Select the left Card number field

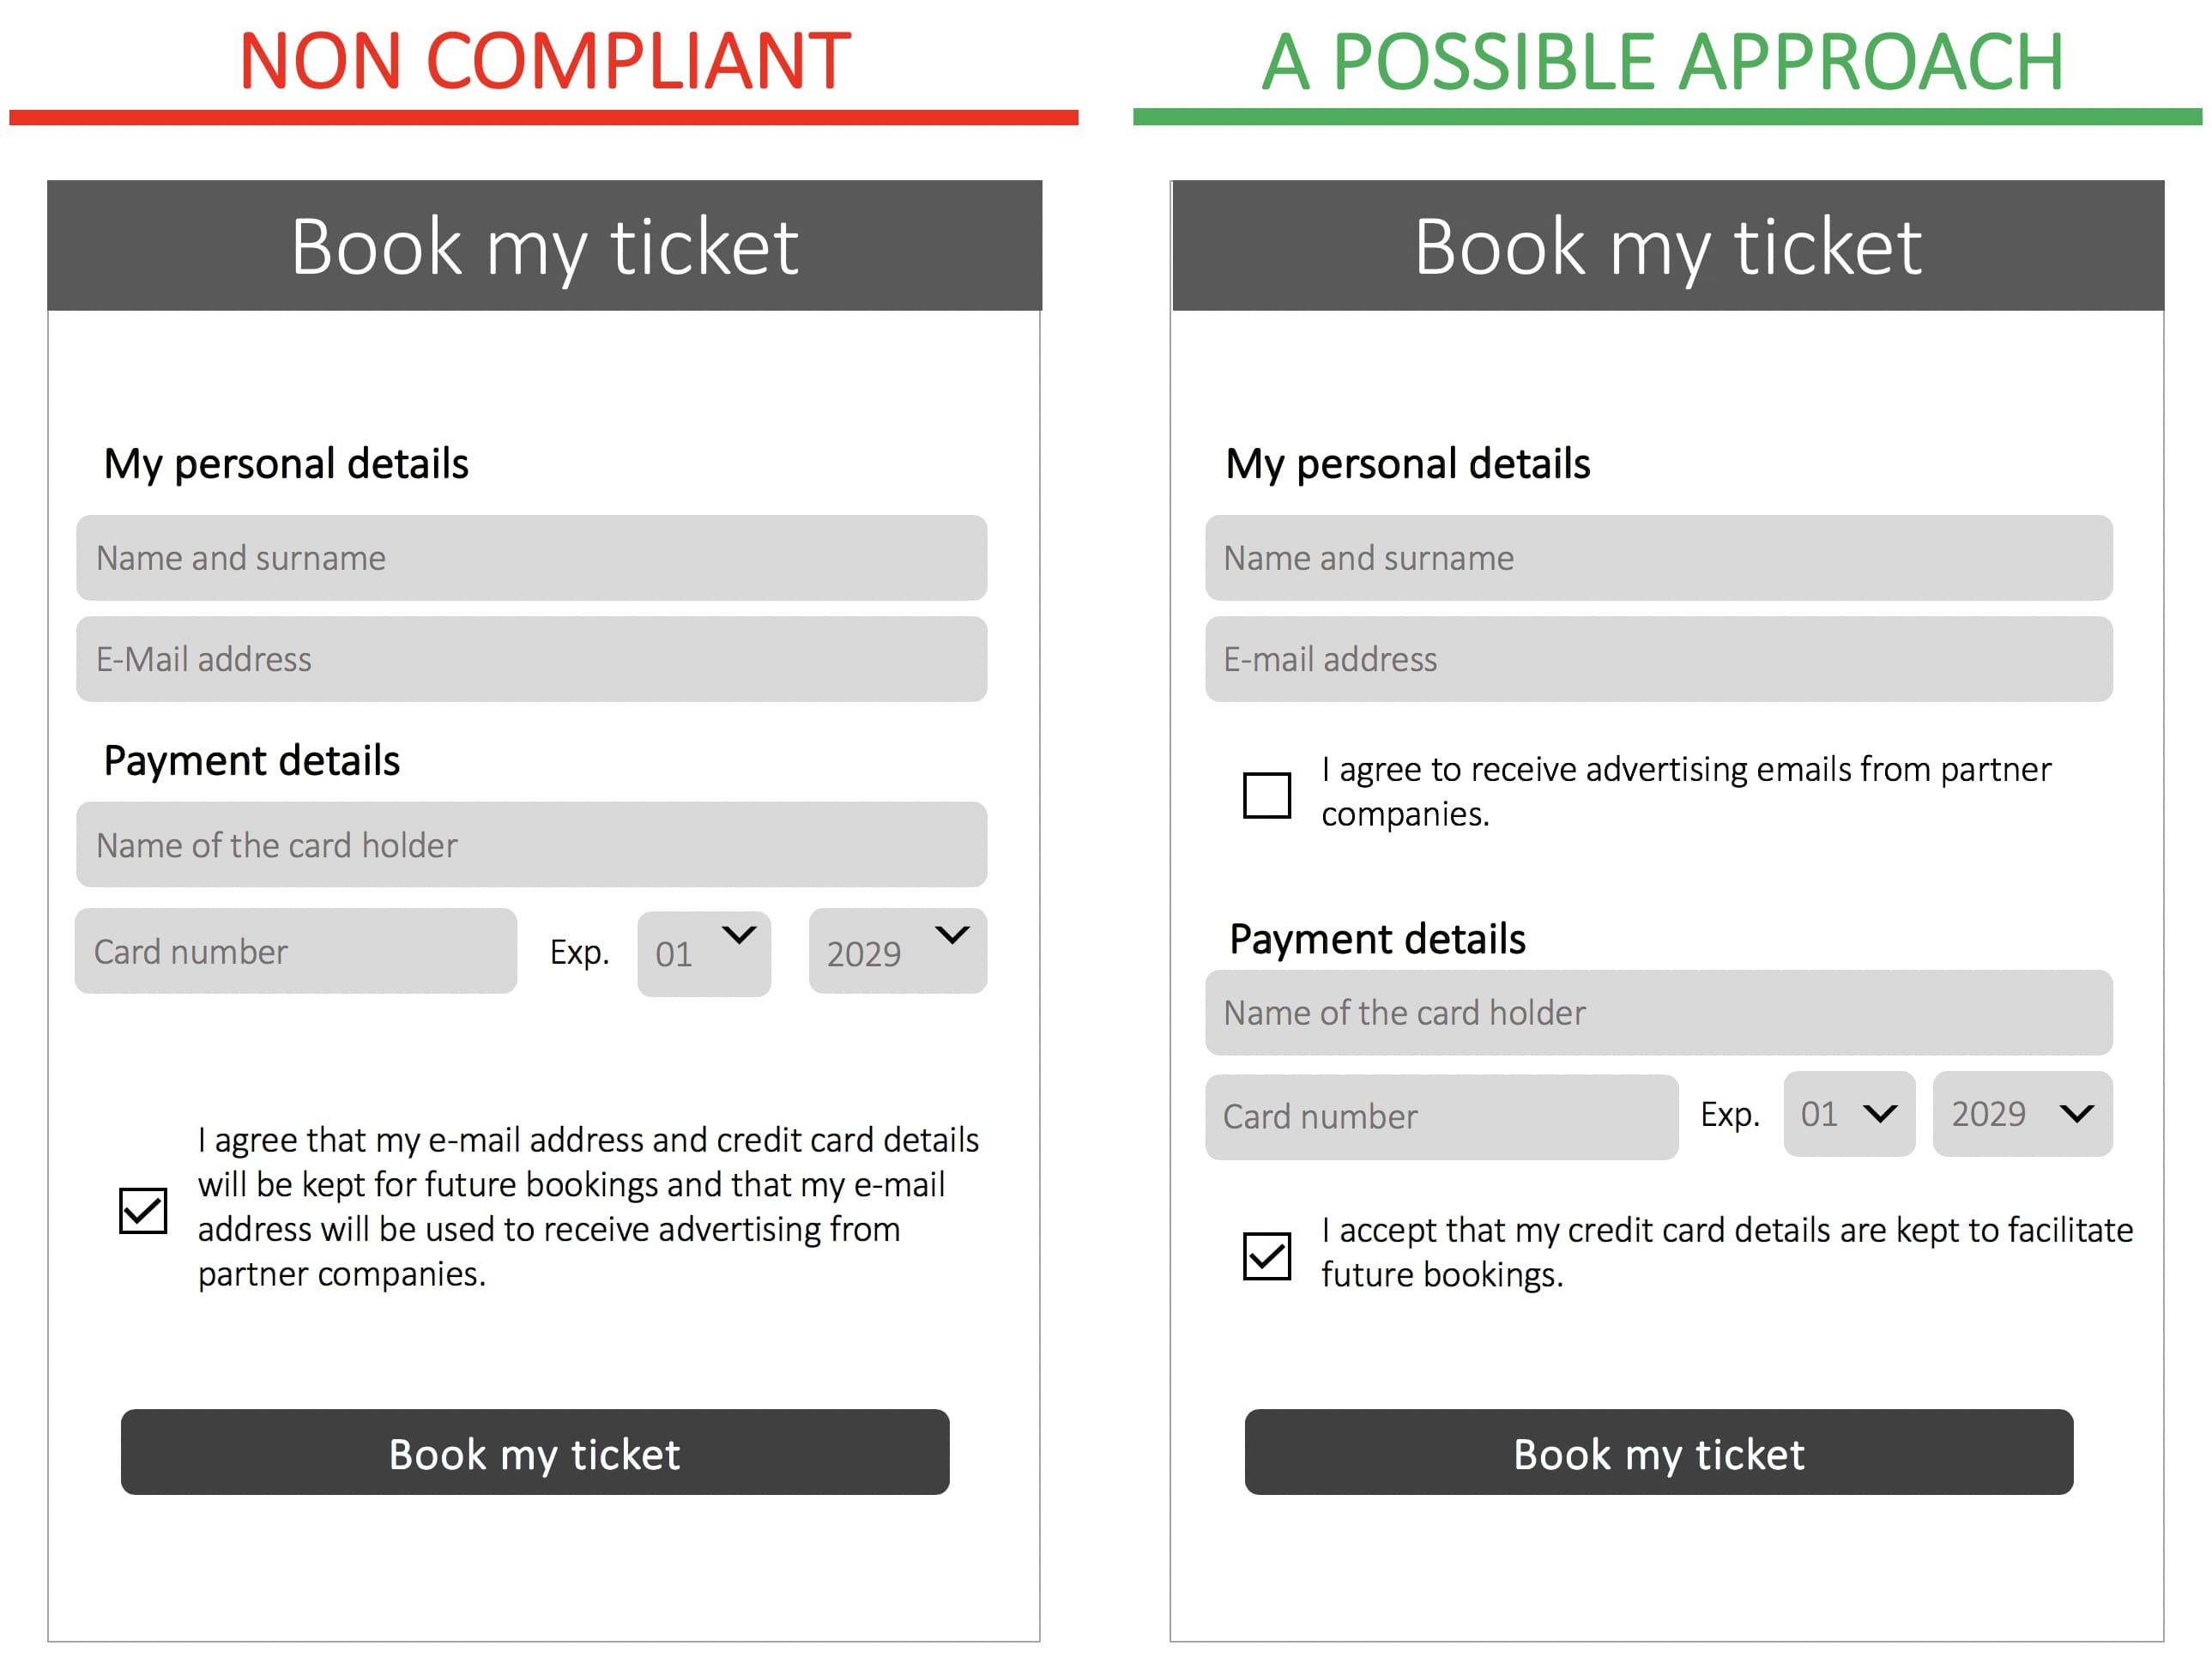pyautogui.click(x=296, y=951)
